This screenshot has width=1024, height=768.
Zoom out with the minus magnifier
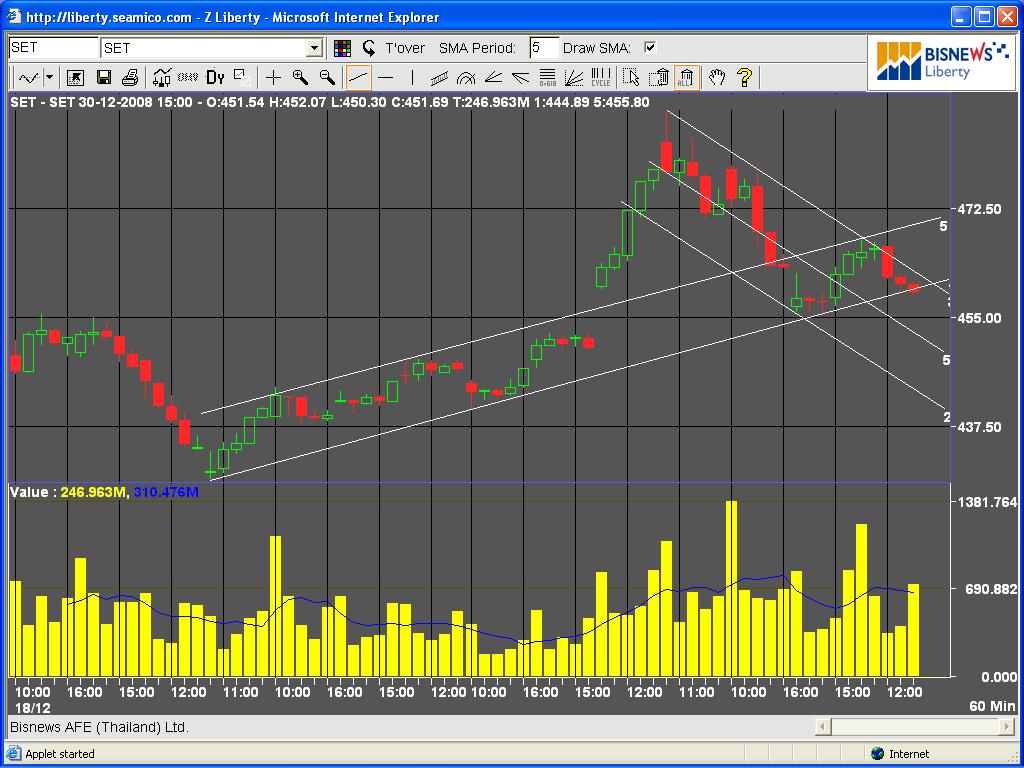click(x=327, y=78)
